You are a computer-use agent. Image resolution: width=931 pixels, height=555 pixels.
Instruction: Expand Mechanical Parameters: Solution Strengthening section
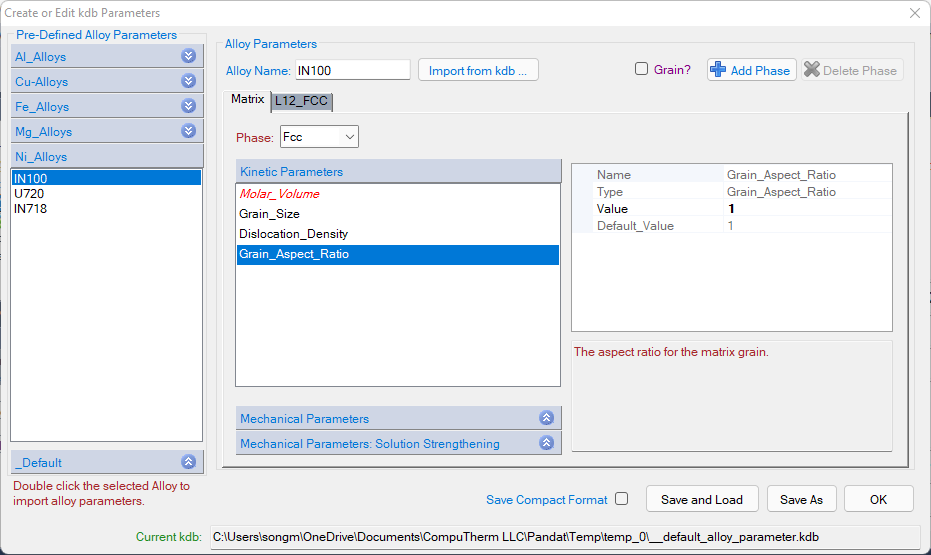(546, 443)
